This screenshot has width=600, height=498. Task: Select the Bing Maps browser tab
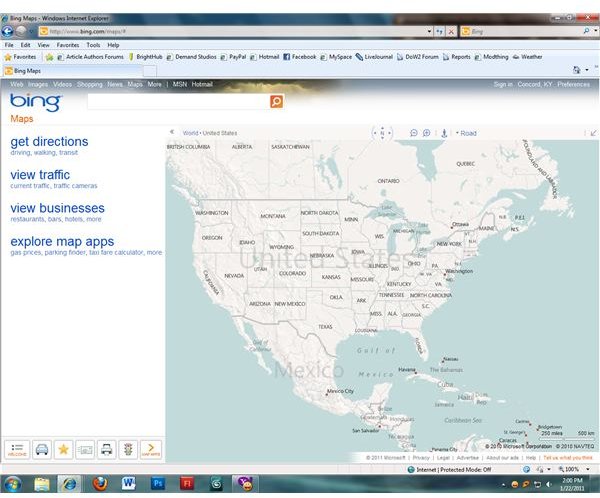(x=73, y=71)
